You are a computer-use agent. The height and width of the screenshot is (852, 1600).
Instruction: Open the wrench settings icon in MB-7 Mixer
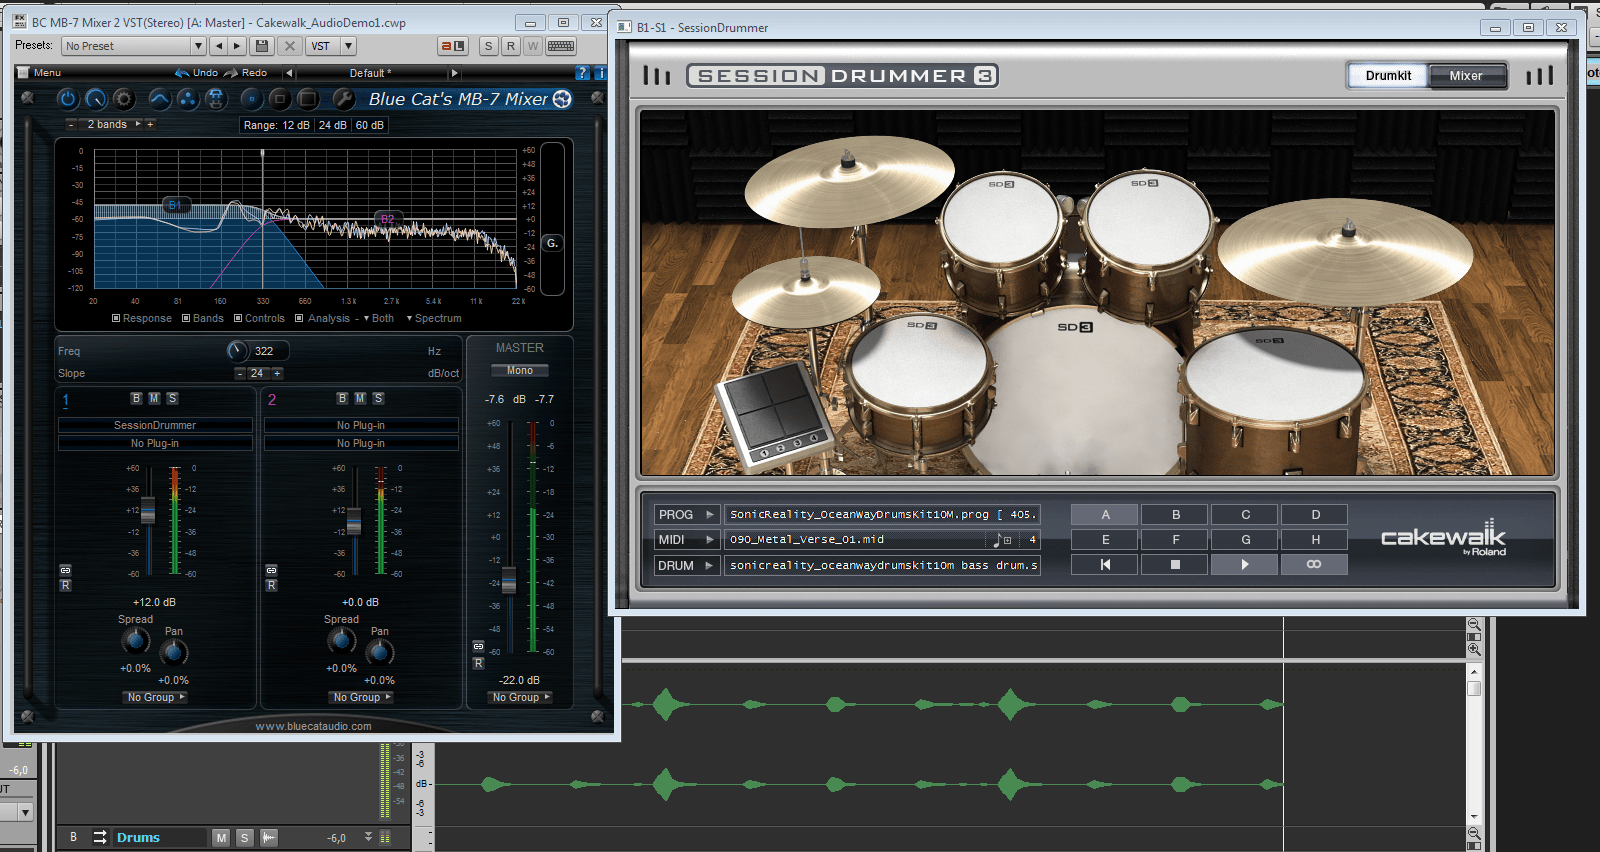tap(343, 99)
